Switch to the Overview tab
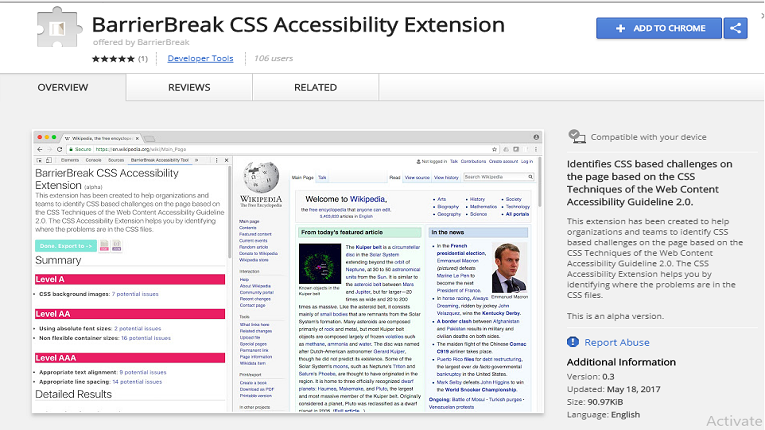This screenshot has height=430, width=765. [63, 87]
